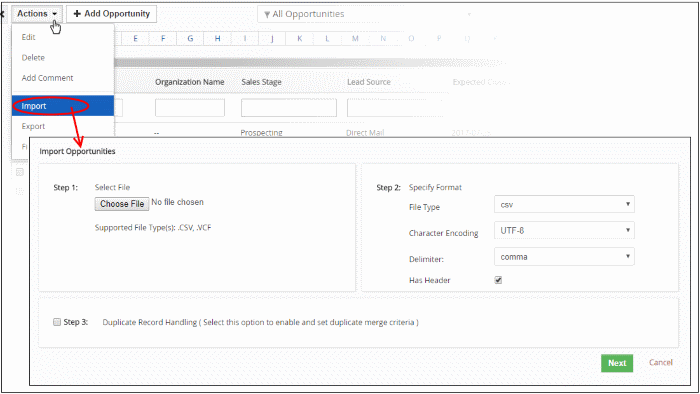The image size is (700, 394).
Task: Open the File Type csv dropdown
Action: click(564, 204)
